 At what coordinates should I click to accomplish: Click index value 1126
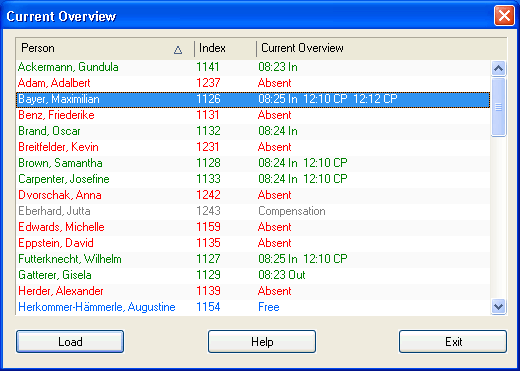point(208,99)
